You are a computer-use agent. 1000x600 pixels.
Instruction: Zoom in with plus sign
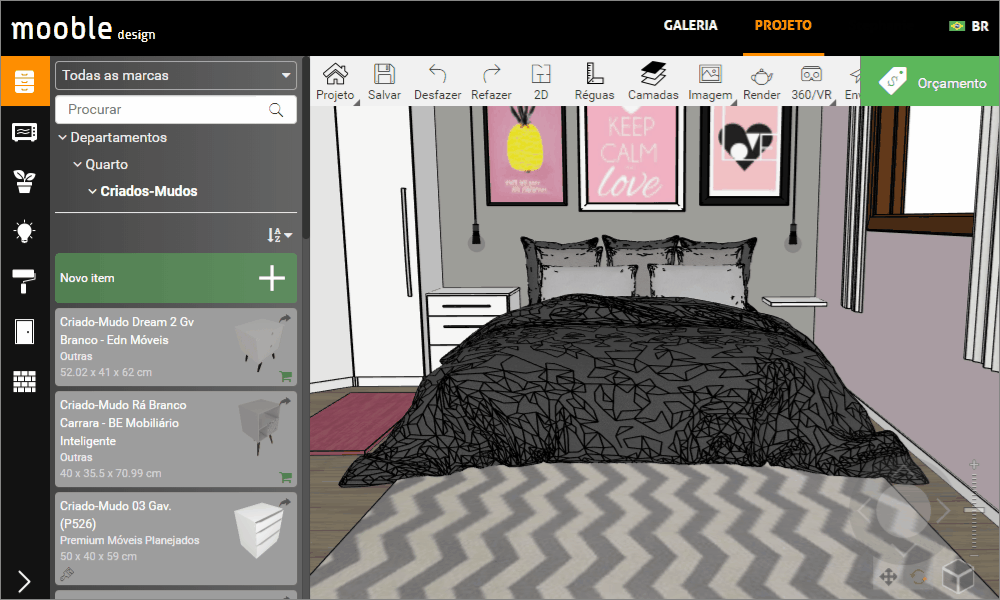(974, 465)
